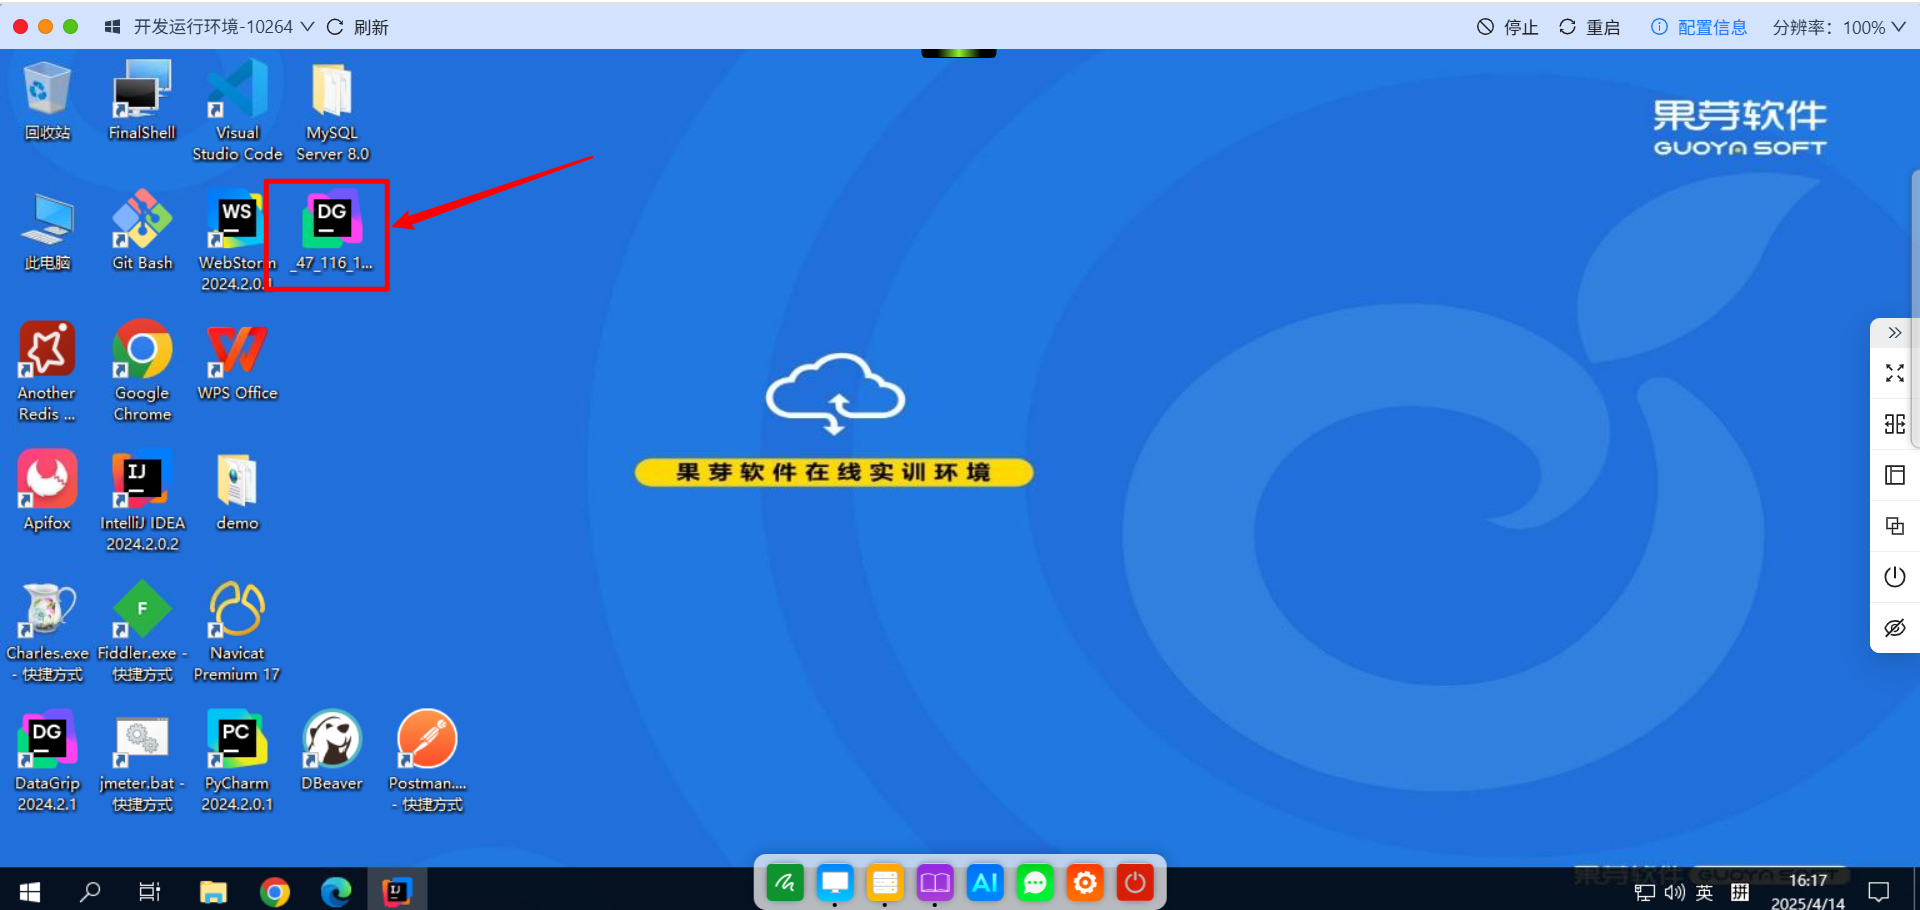Open the 开发运行环境-10264 environment dropdown

209,27
